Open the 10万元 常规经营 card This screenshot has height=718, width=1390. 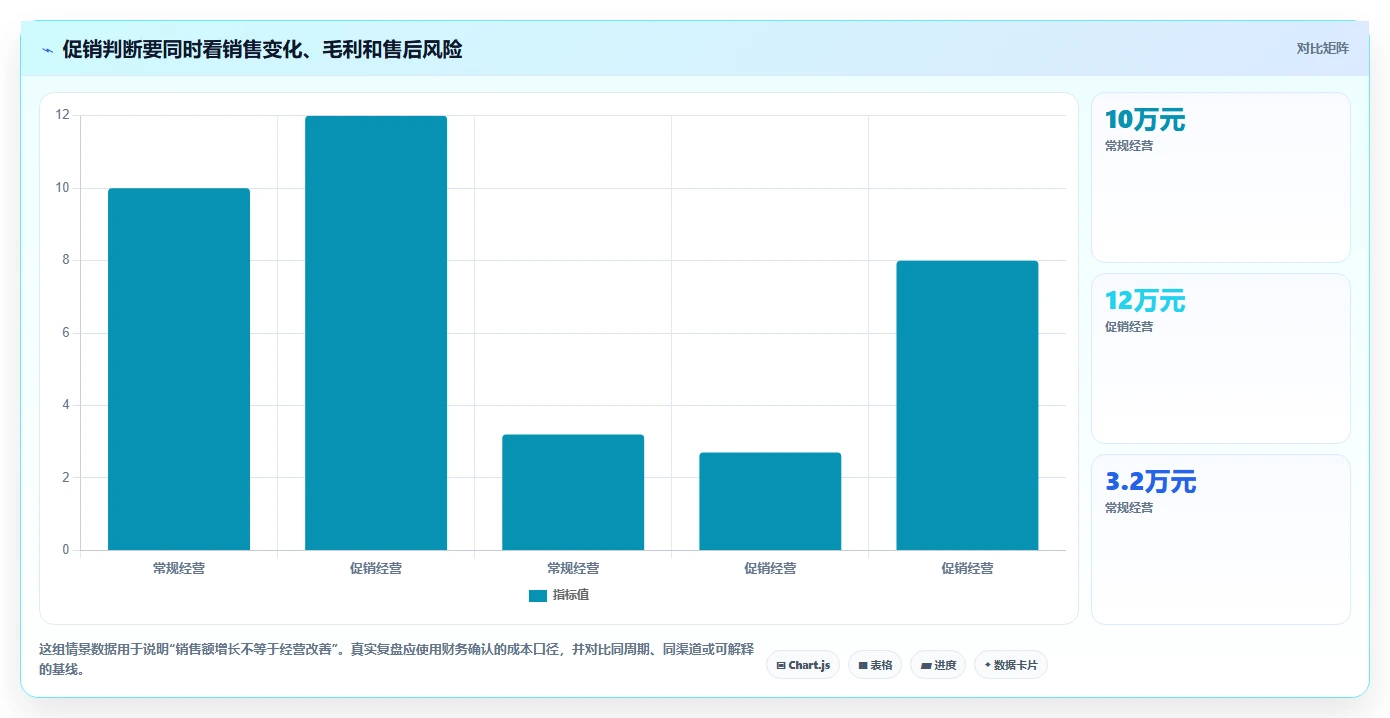click(1220, 177)
